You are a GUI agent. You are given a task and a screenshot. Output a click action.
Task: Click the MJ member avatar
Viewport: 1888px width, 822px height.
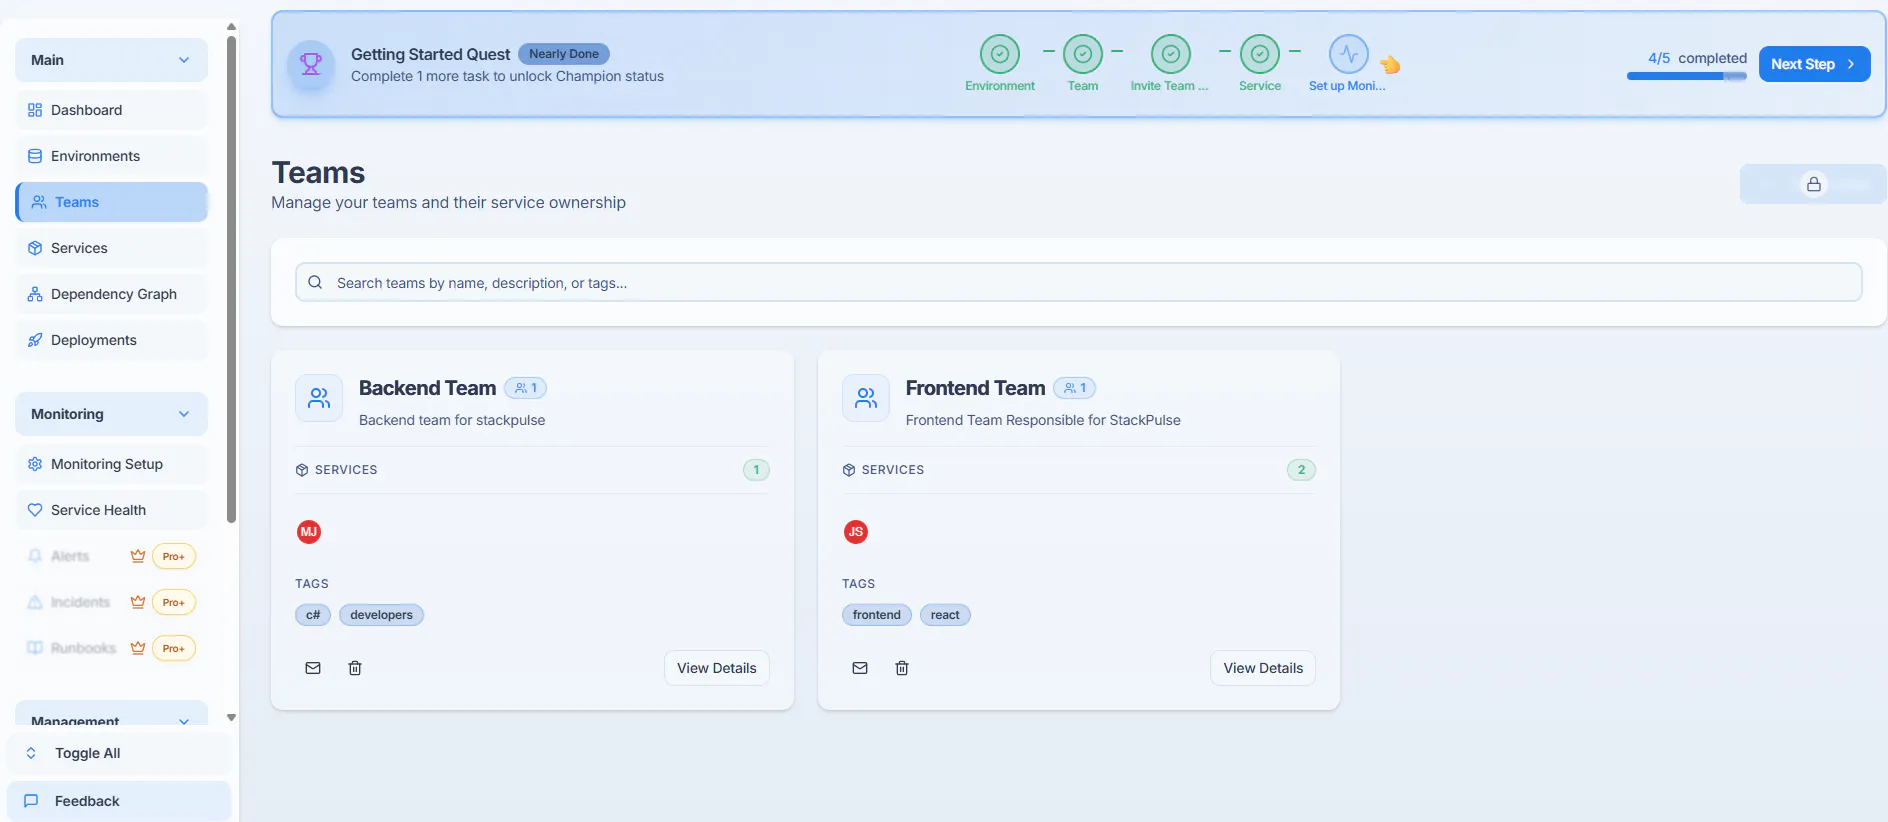point(309,532)
